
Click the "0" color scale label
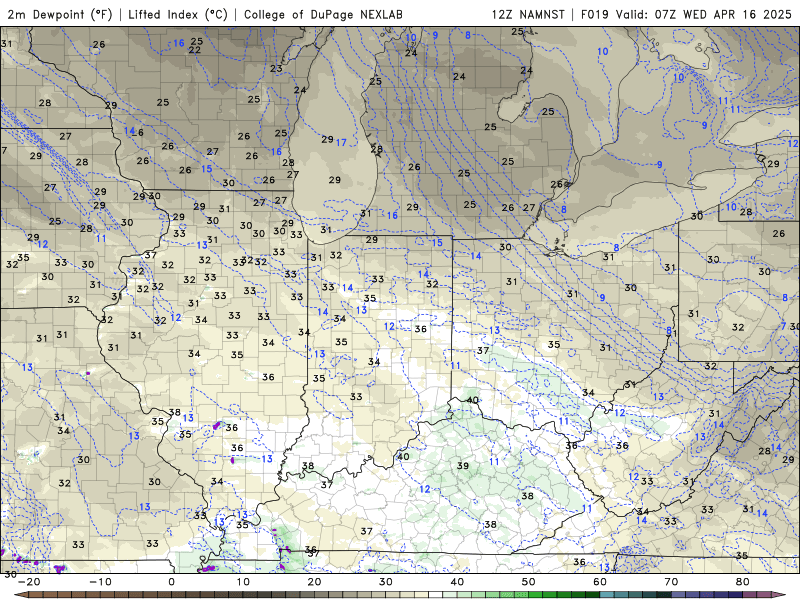point(171,582)
